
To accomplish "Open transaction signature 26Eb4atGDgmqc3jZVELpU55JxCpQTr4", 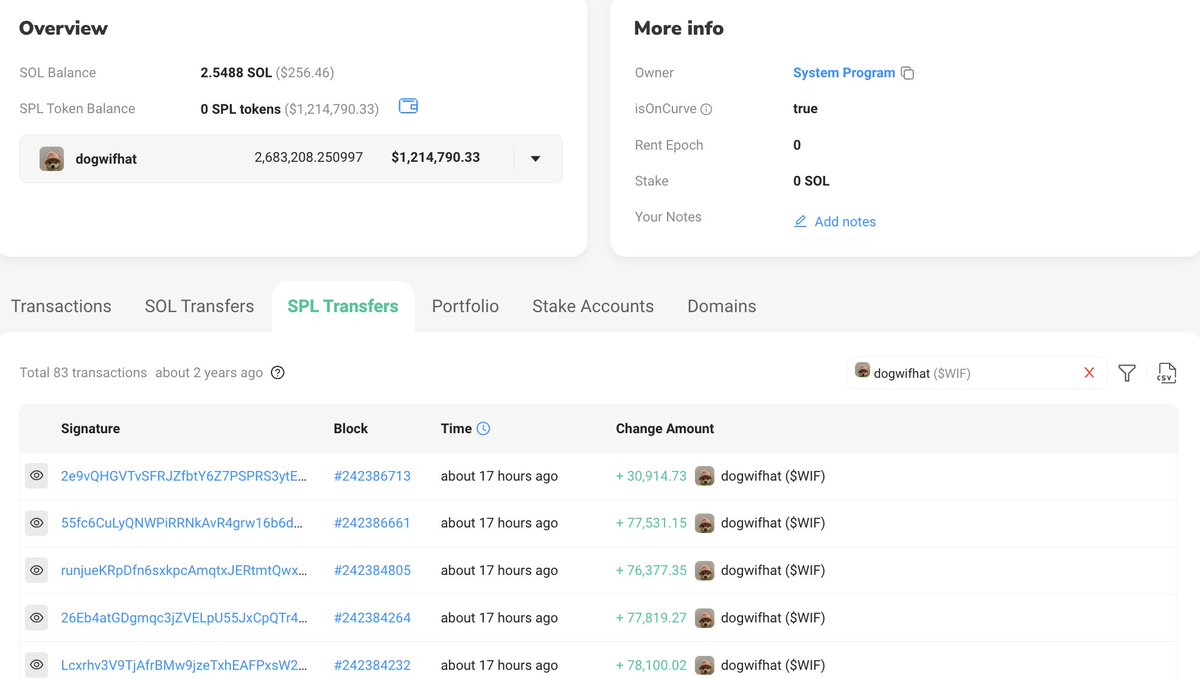I will (x=184, y=618).
